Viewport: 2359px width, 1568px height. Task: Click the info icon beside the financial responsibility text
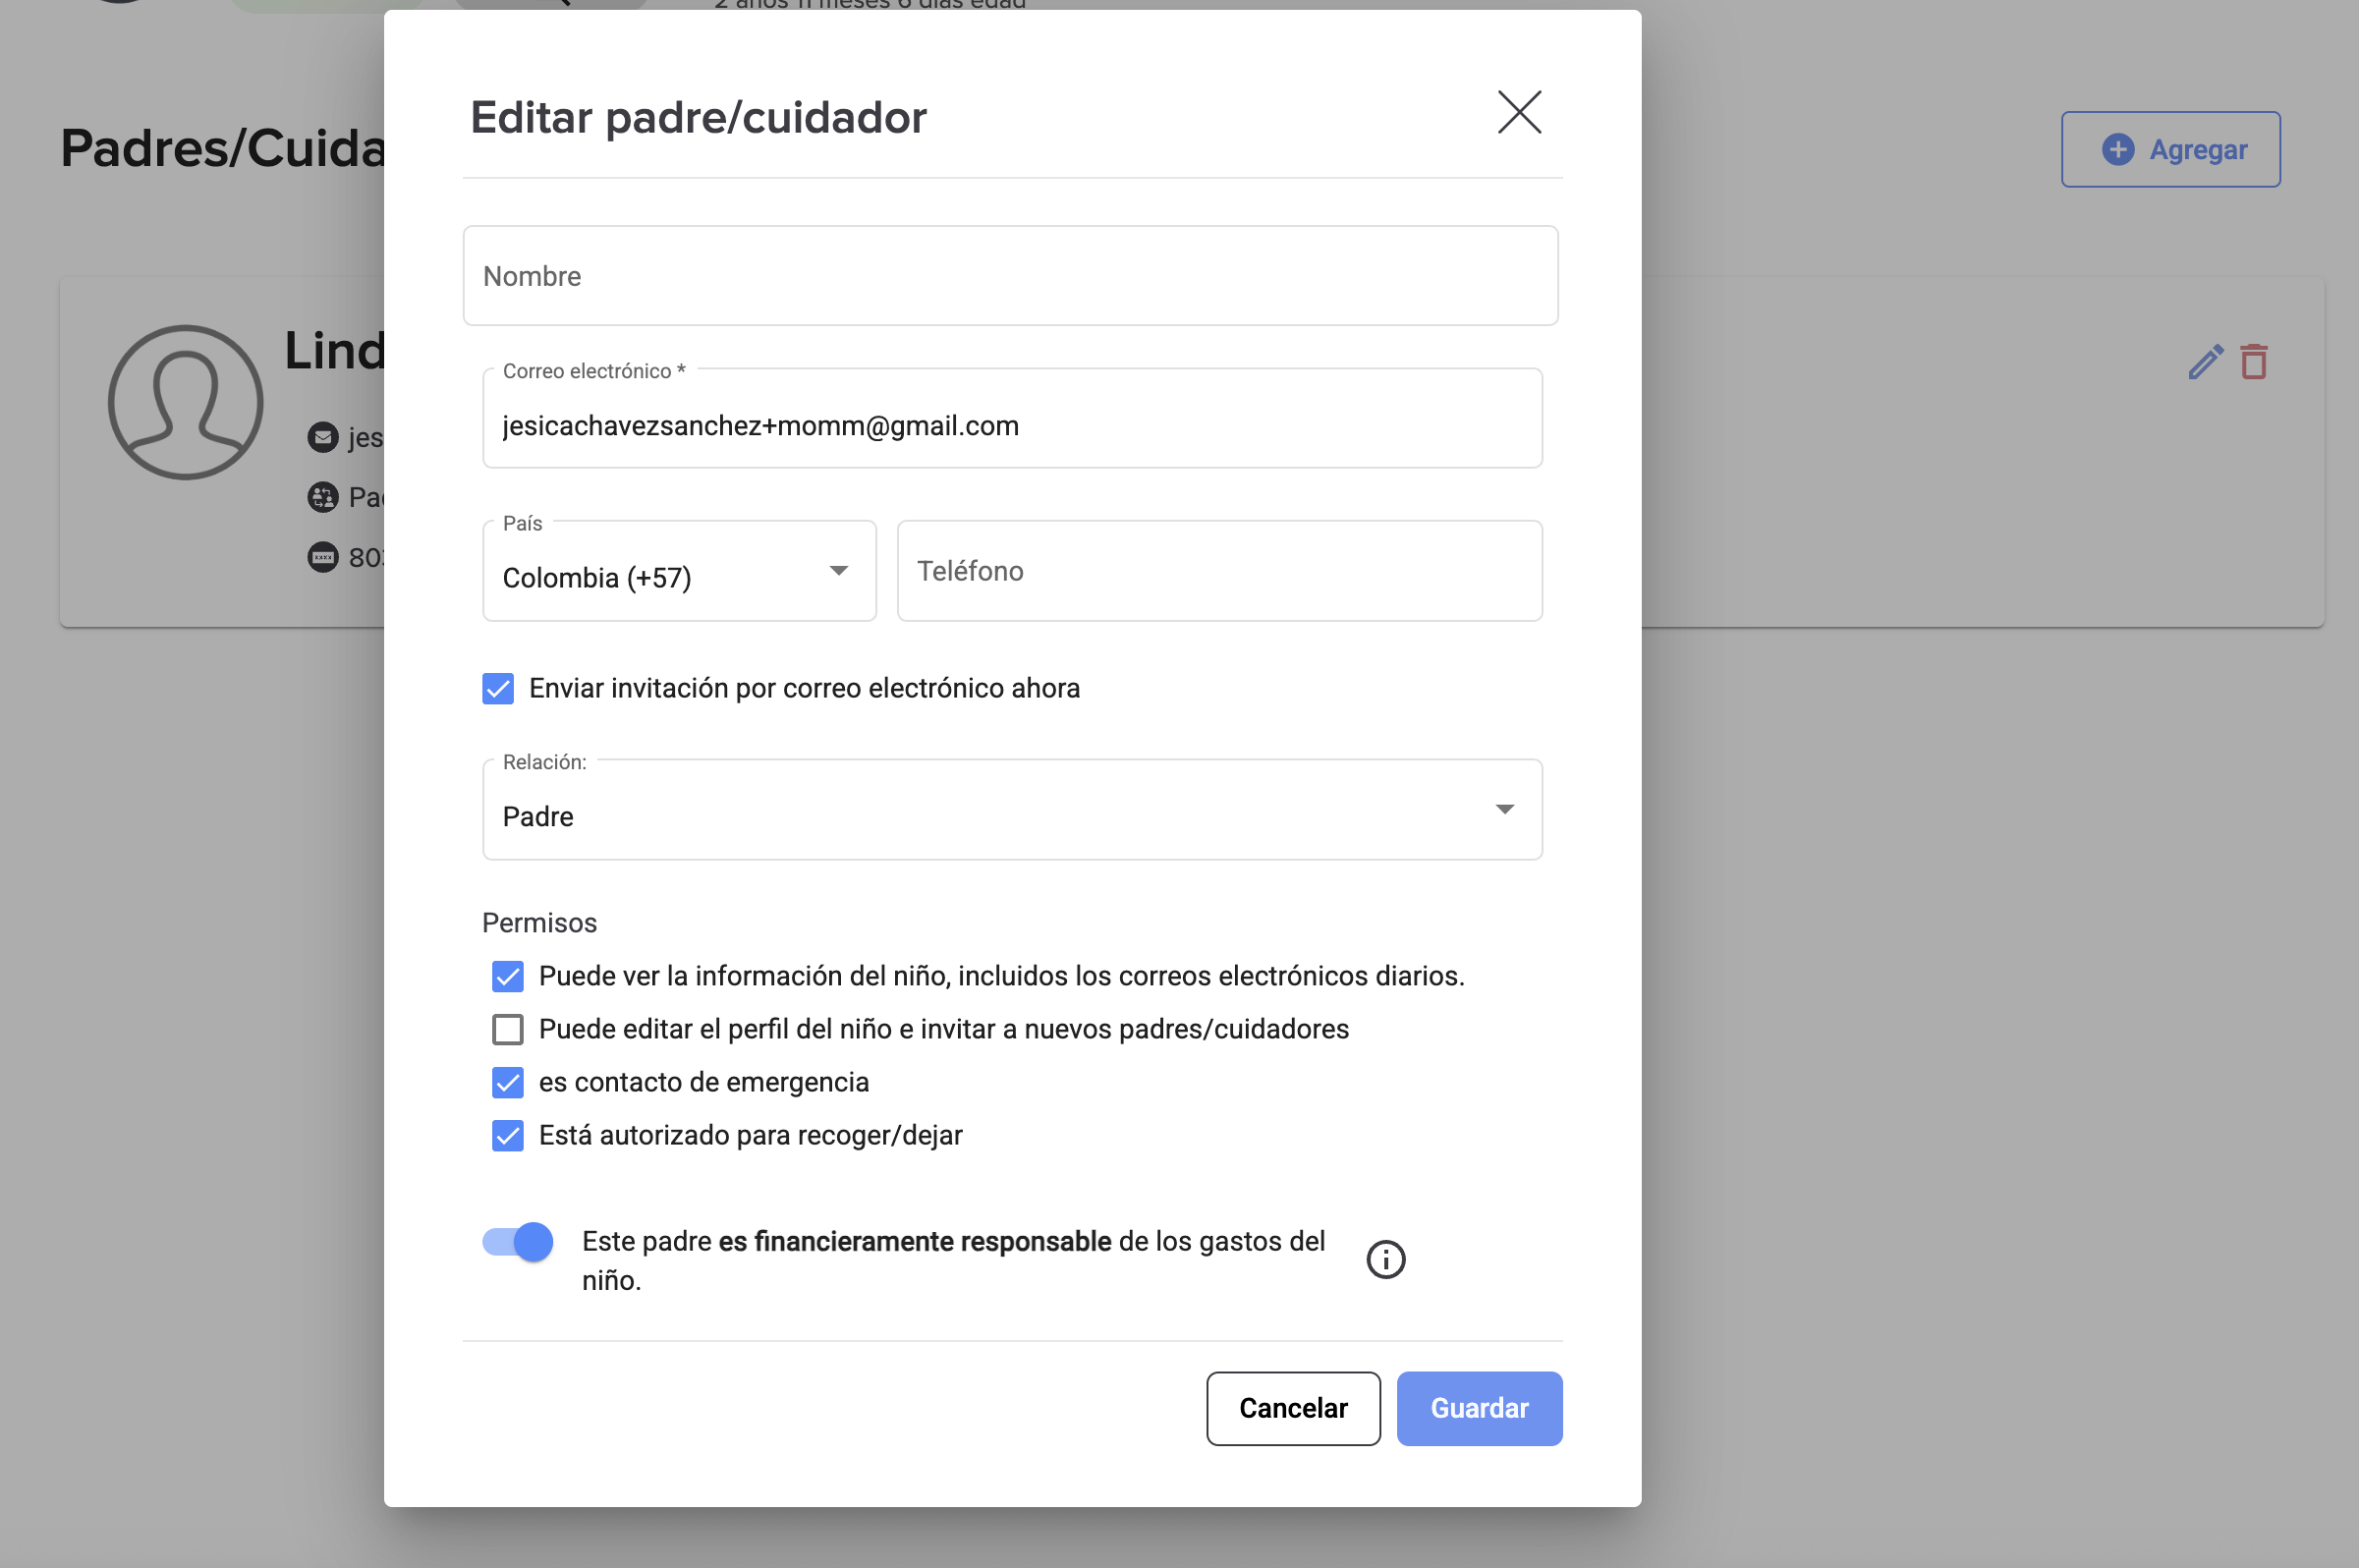(x=1385, y=1259)
